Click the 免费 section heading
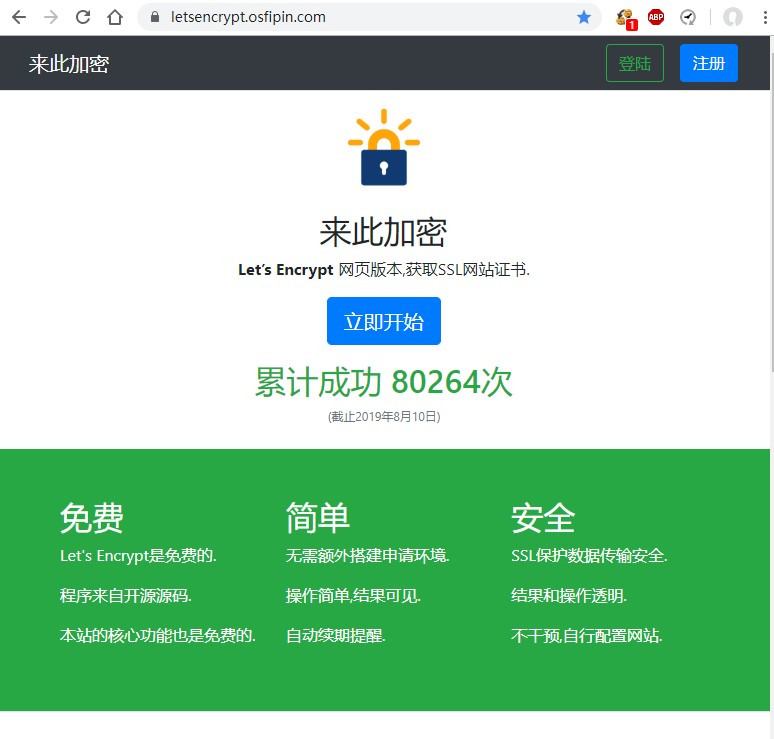Screen dimensions: 774x739 92,518
